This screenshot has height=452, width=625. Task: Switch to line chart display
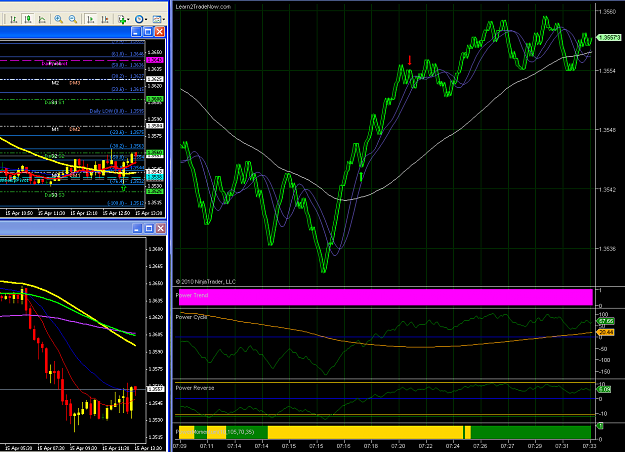pyautogui.click(x=42, y=19)
